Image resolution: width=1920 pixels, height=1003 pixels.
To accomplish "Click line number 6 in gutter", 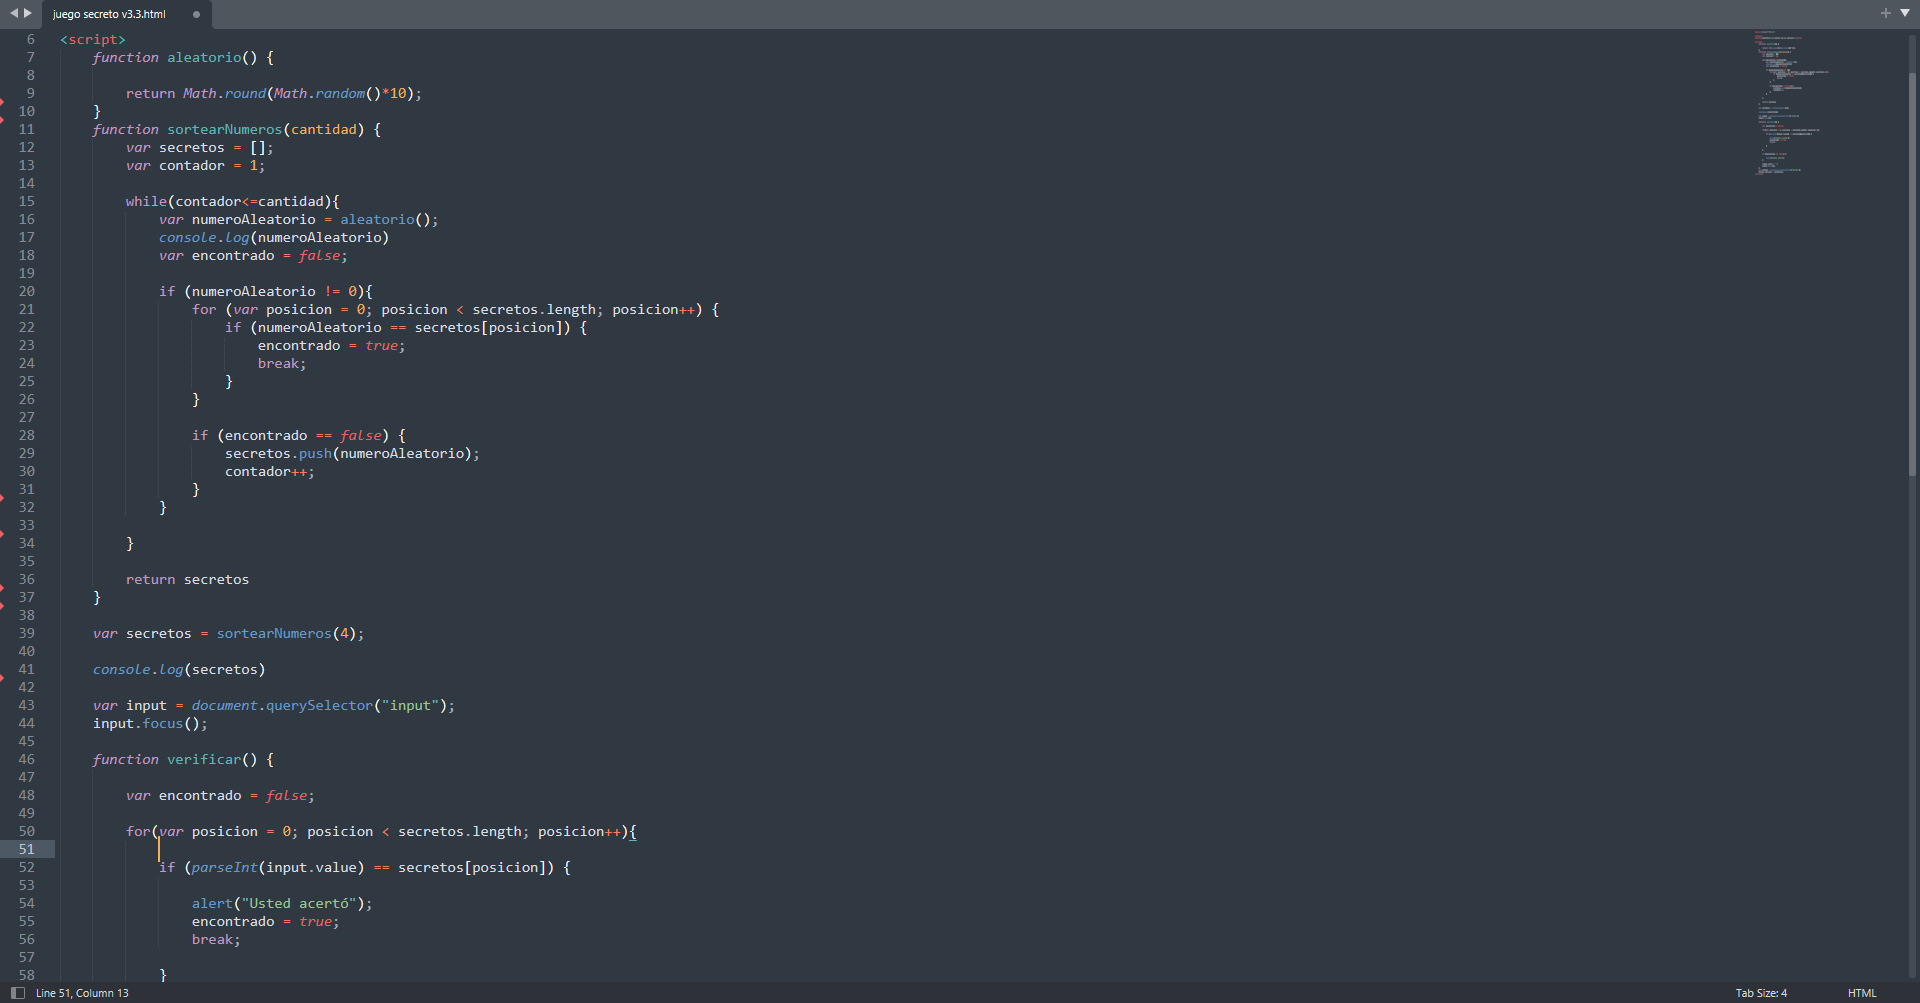I will pos(30,39).
